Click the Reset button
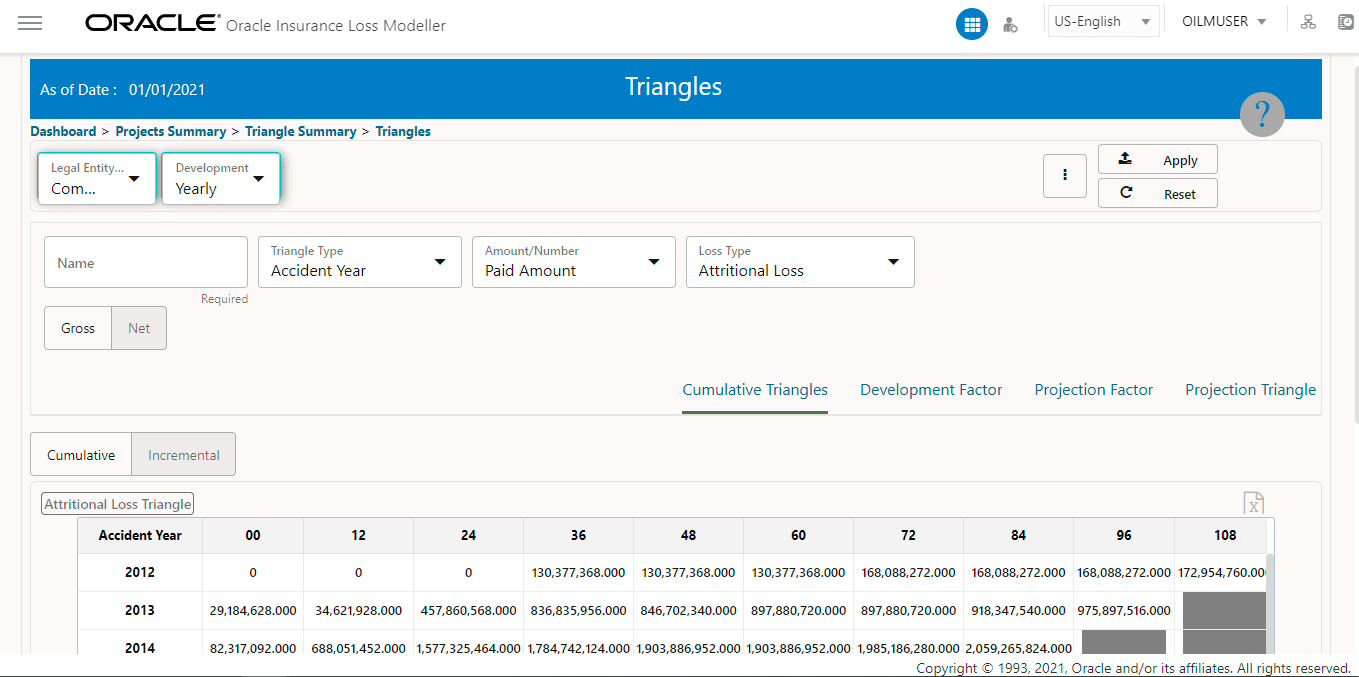 1158,194
